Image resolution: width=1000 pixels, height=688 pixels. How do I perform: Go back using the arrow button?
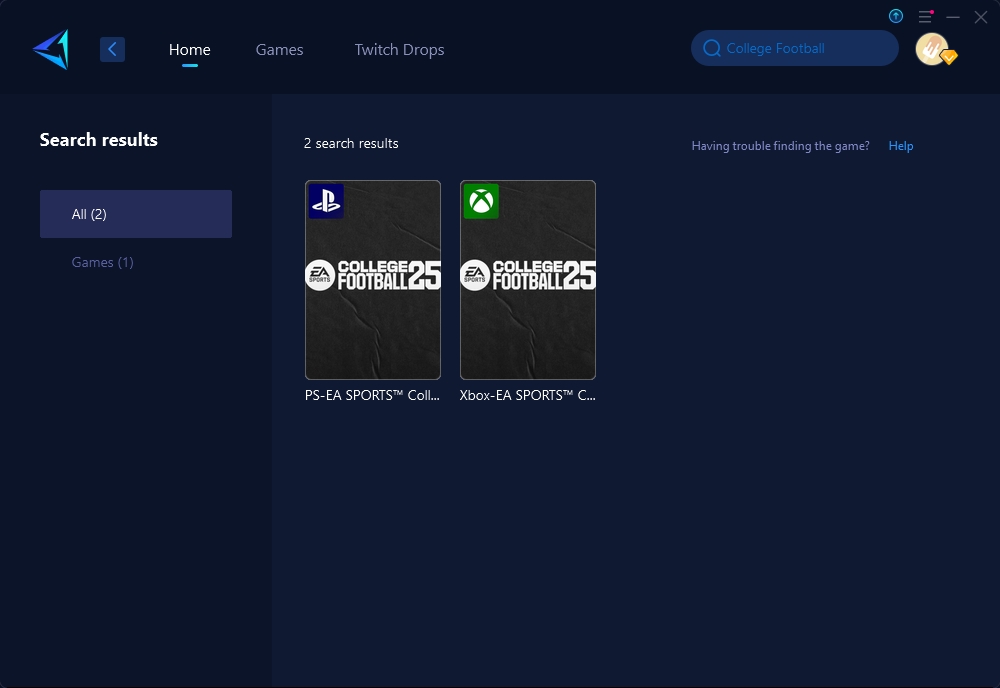(112, 49)
